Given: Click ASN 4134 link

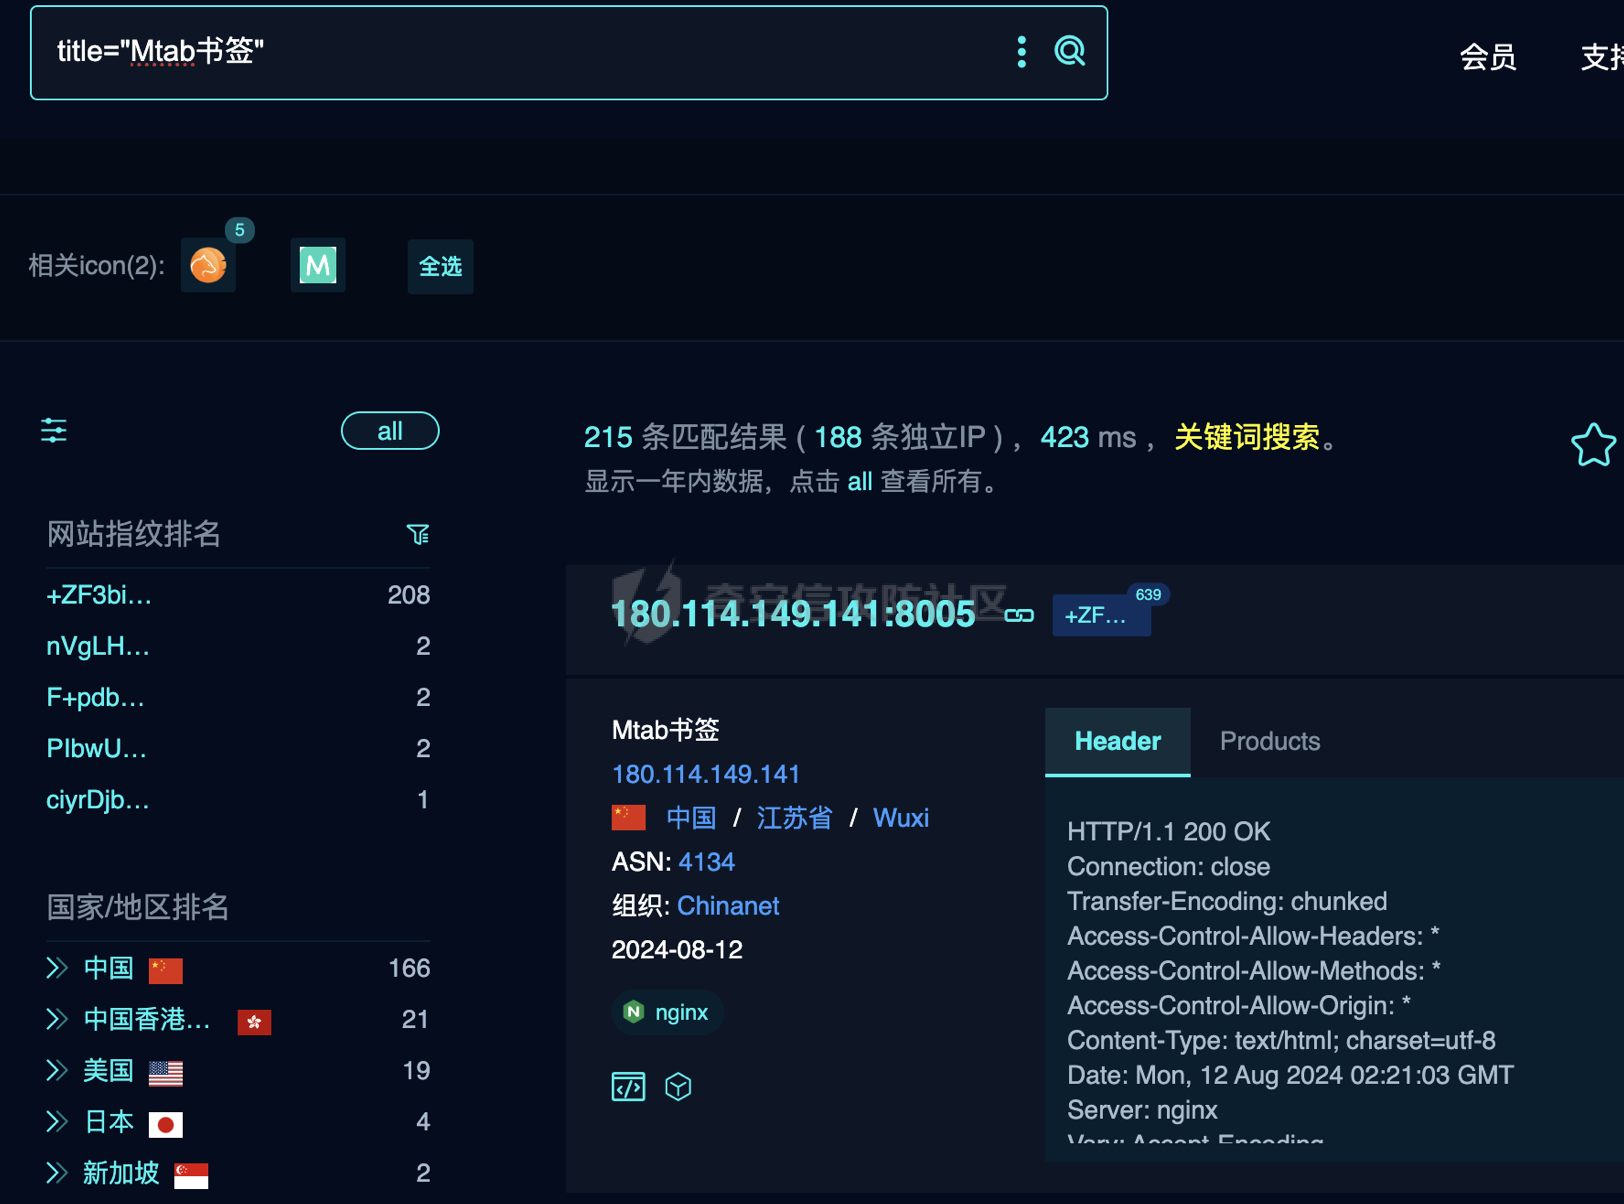Looking at the screenshot, I should 706,862.
